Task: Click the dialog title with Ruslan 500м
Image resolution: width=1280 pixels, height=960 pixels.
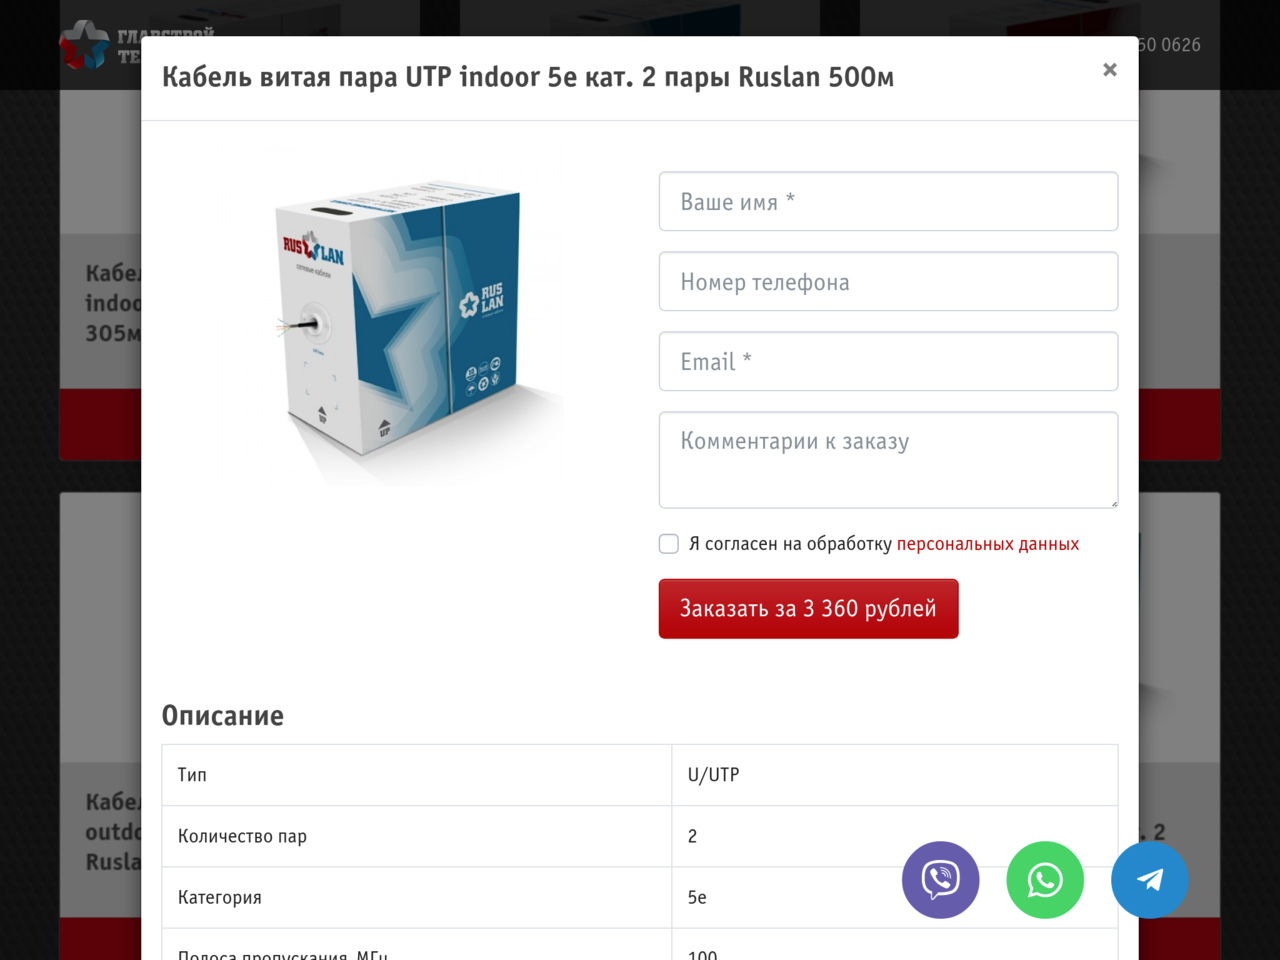Action: (528, 77)
